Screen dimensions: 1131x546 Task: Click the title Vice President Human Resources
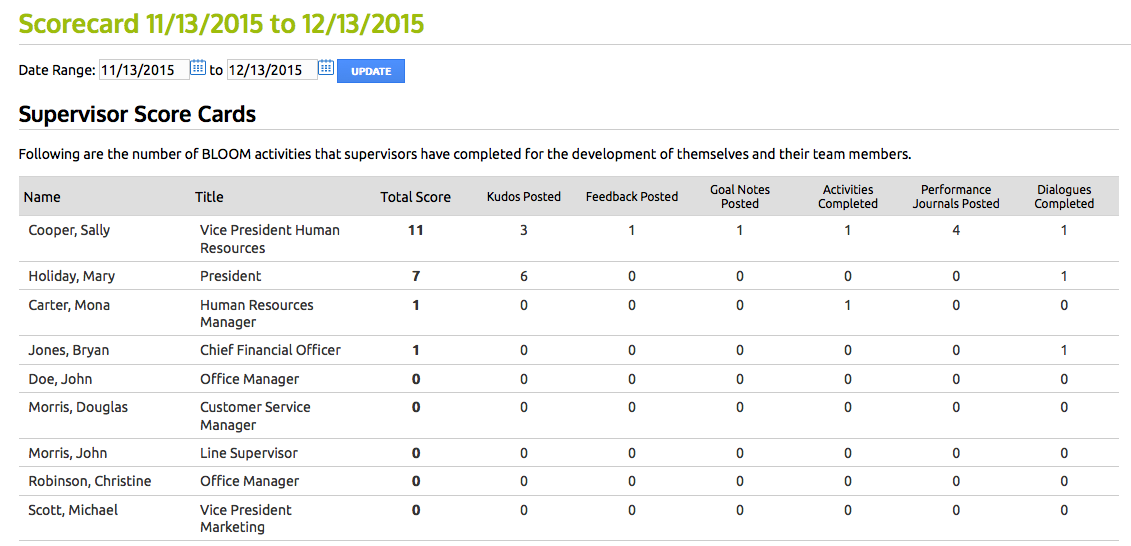point(270,239)
